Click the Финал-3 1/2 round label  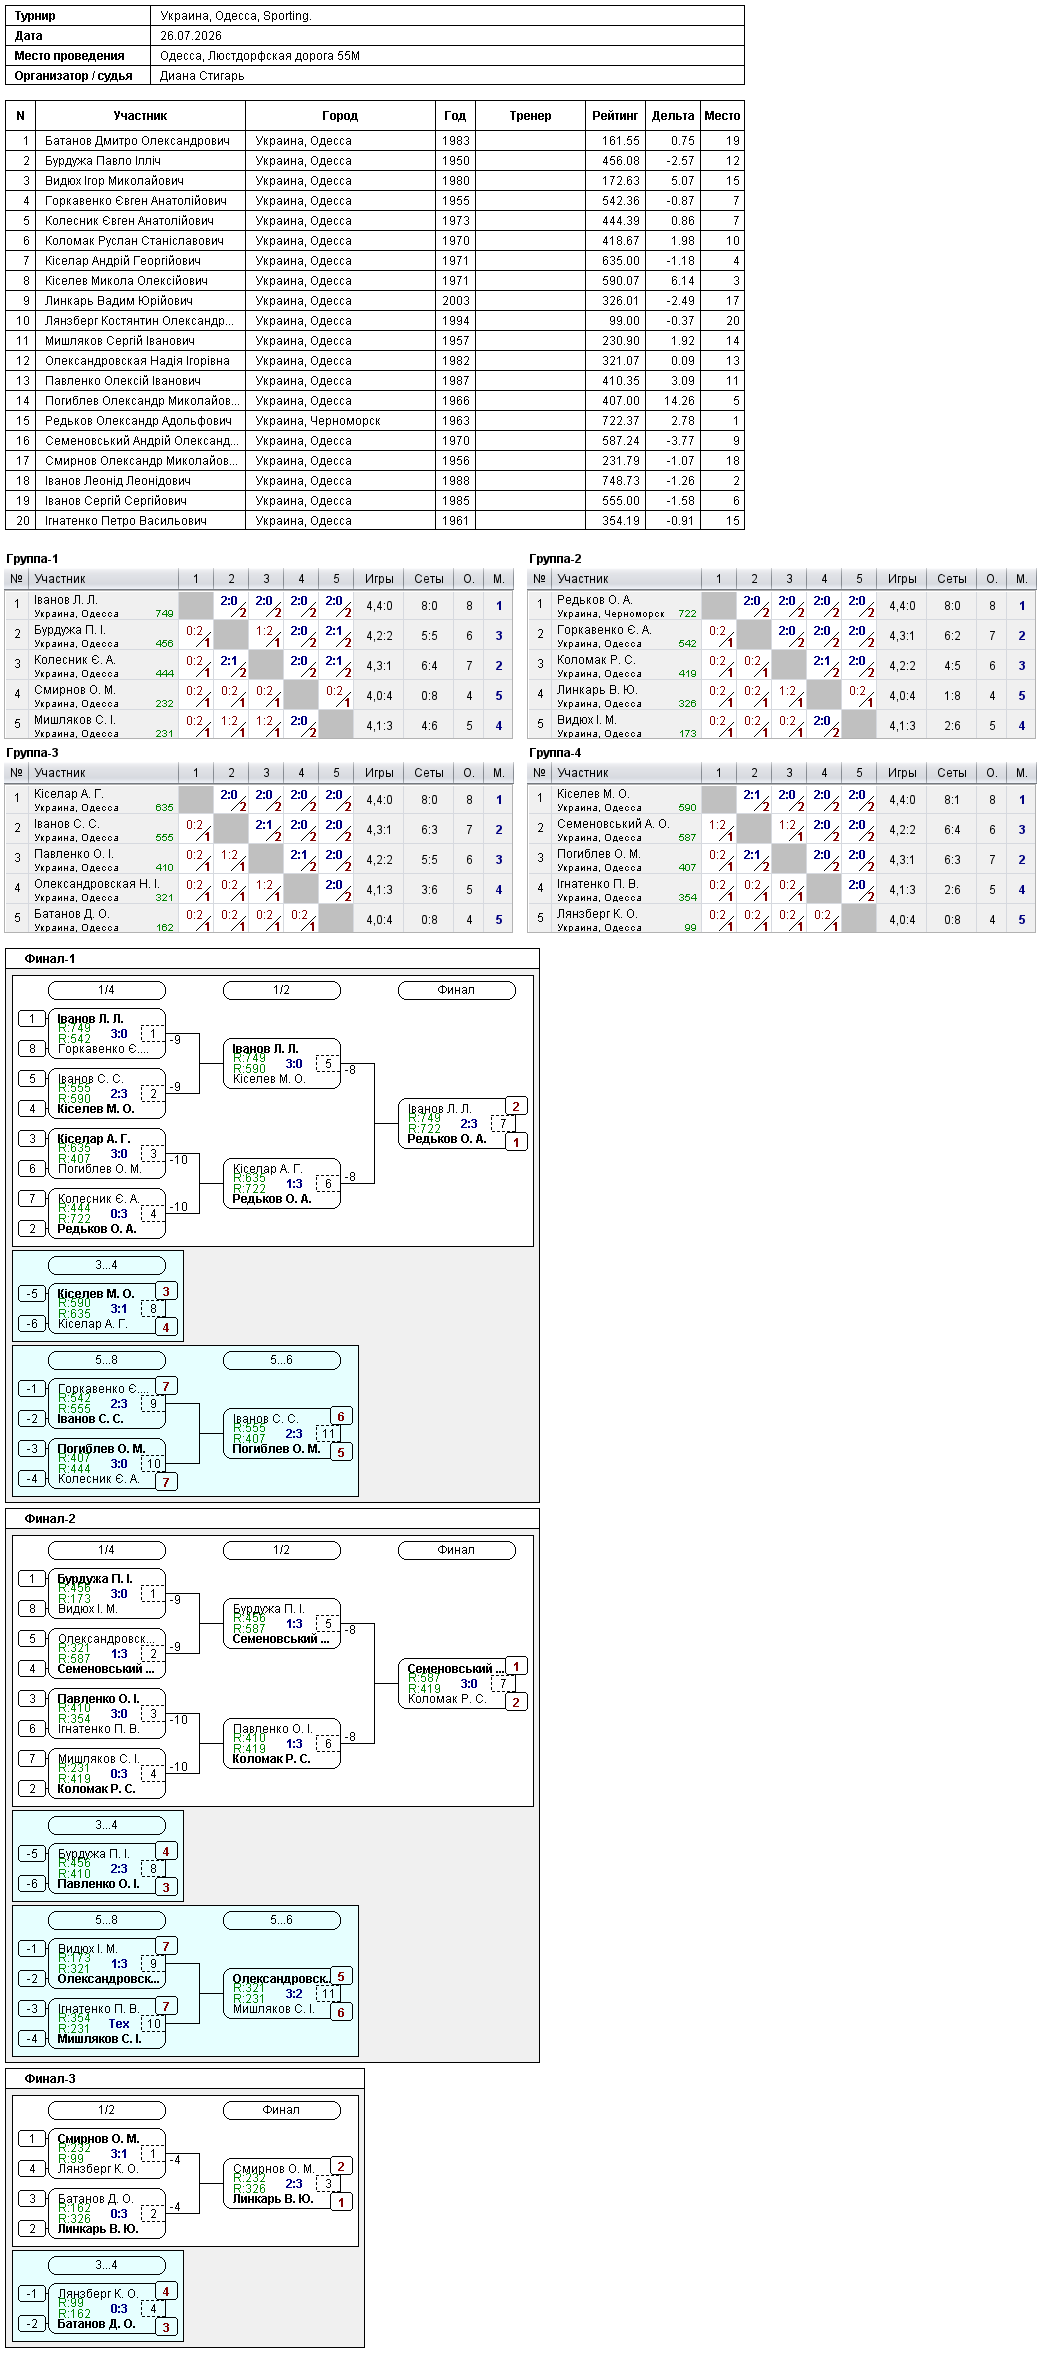[x=106, y=2110]
